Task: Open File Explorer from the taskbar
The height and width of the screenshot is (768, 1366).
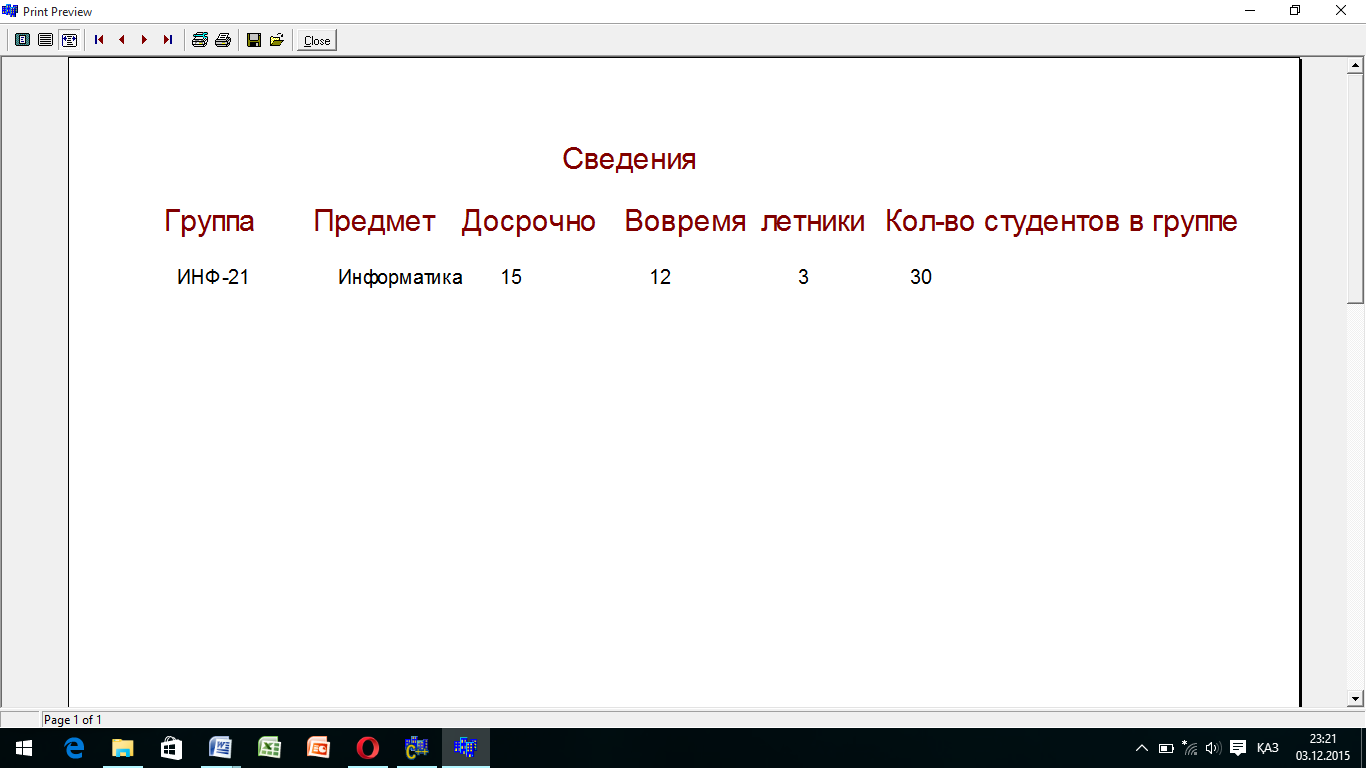Action: (122, 748)
